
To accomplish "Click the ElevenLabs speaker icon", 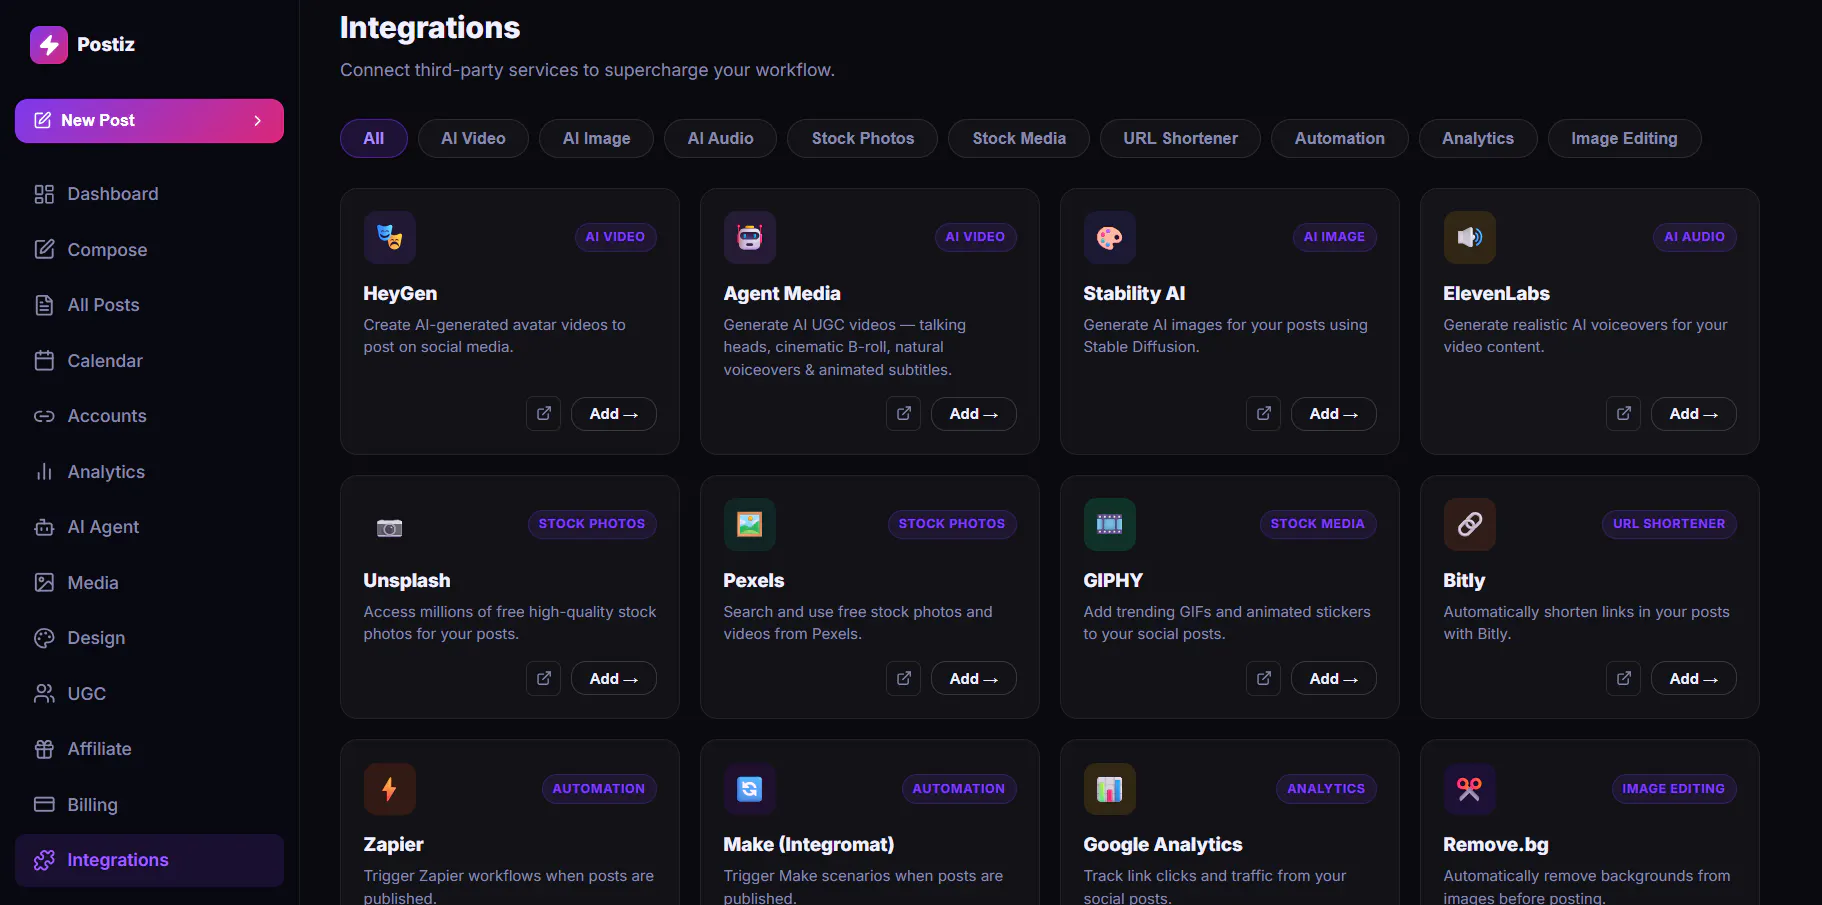I will point(1470,237).
